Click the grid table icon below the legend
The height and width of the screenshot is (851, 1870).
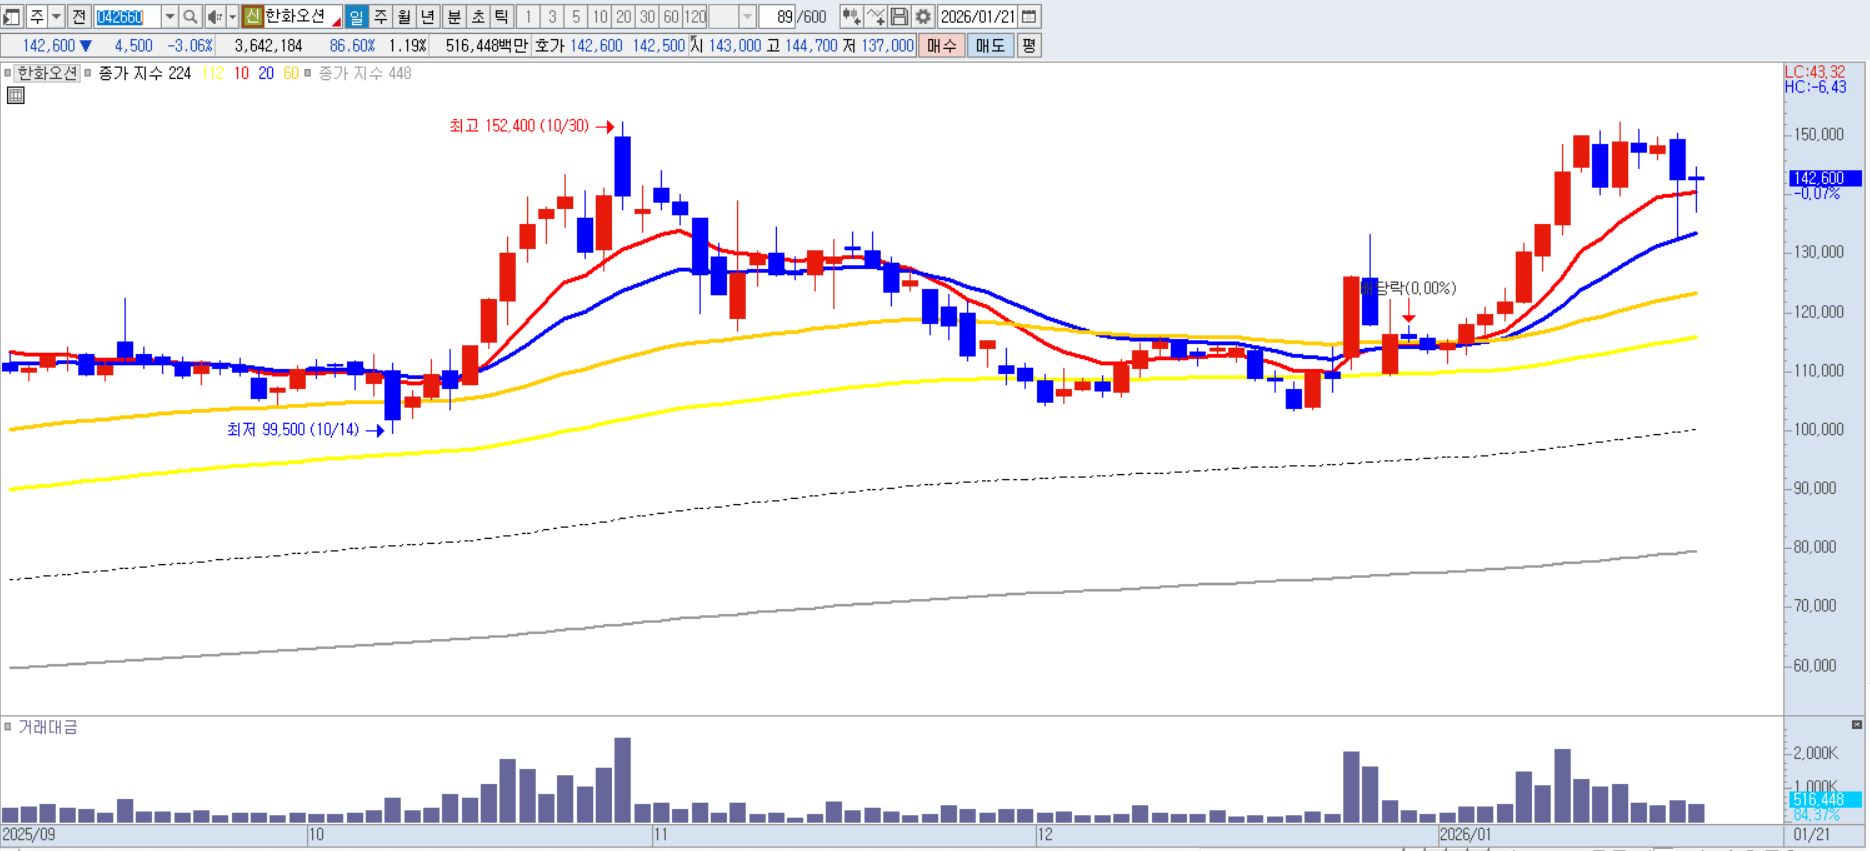[15, 96]
